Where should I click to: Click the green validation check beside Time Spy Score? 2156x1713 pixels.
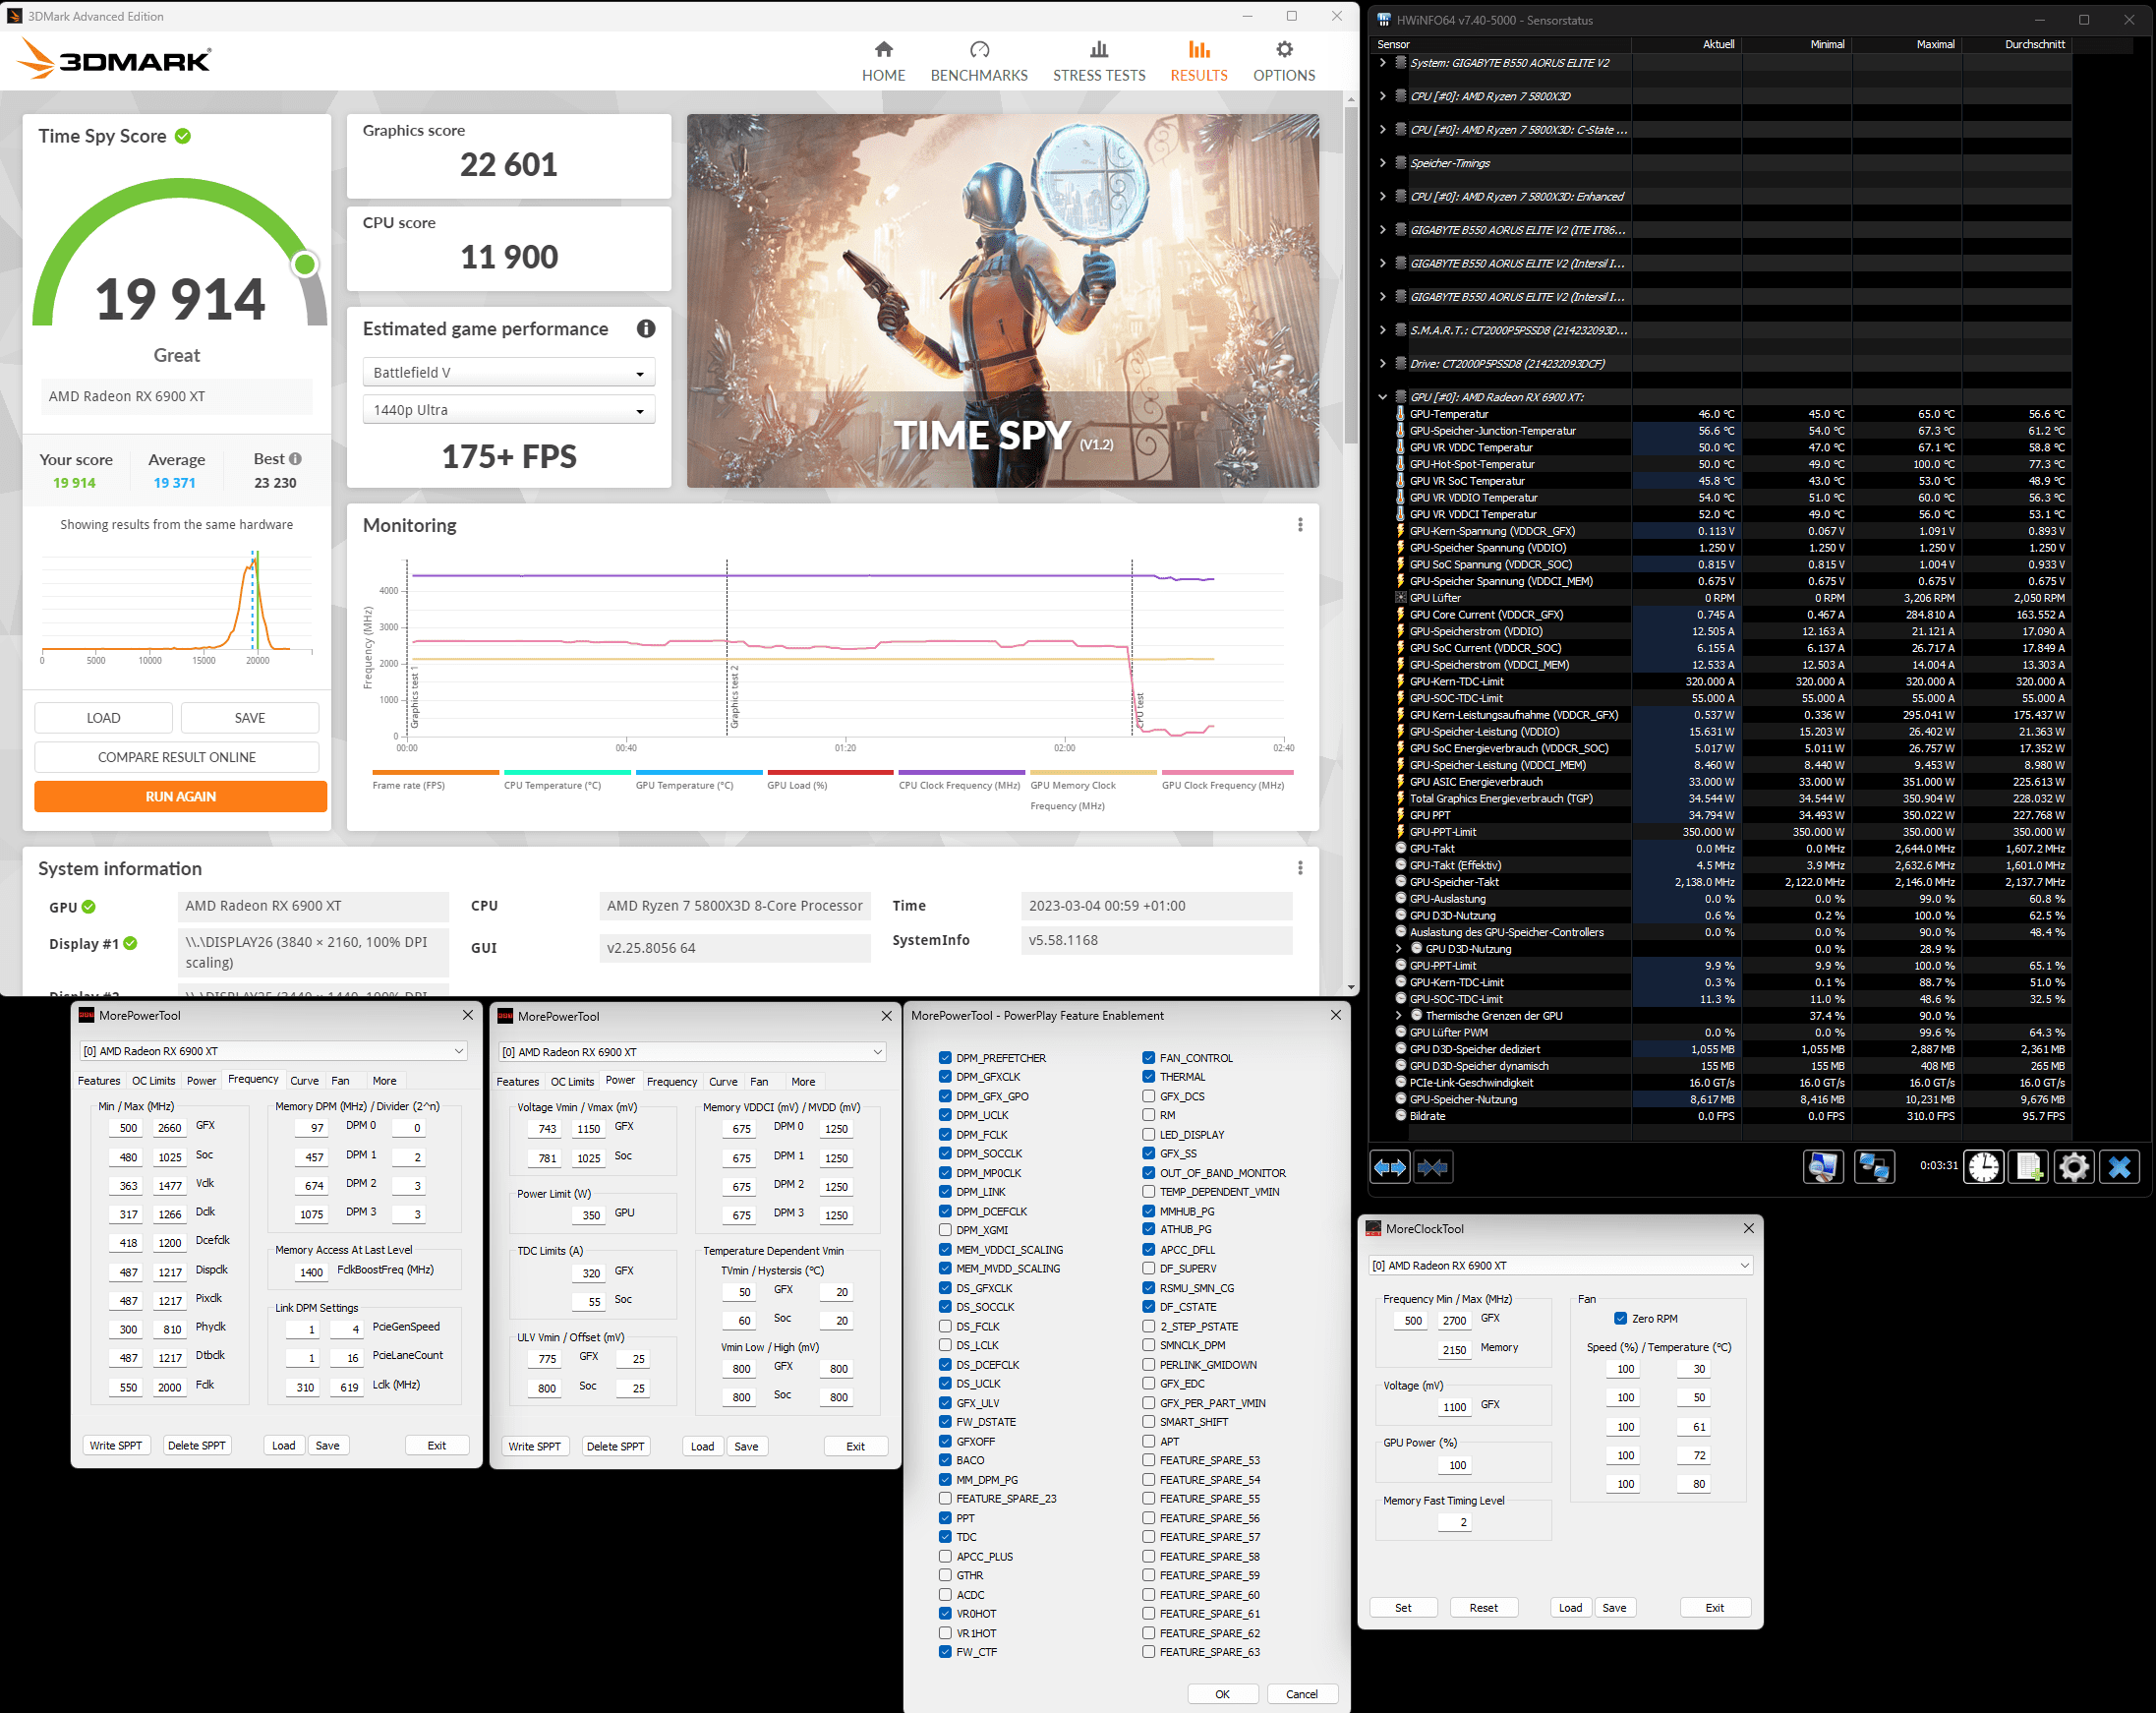tap(183, 136)
